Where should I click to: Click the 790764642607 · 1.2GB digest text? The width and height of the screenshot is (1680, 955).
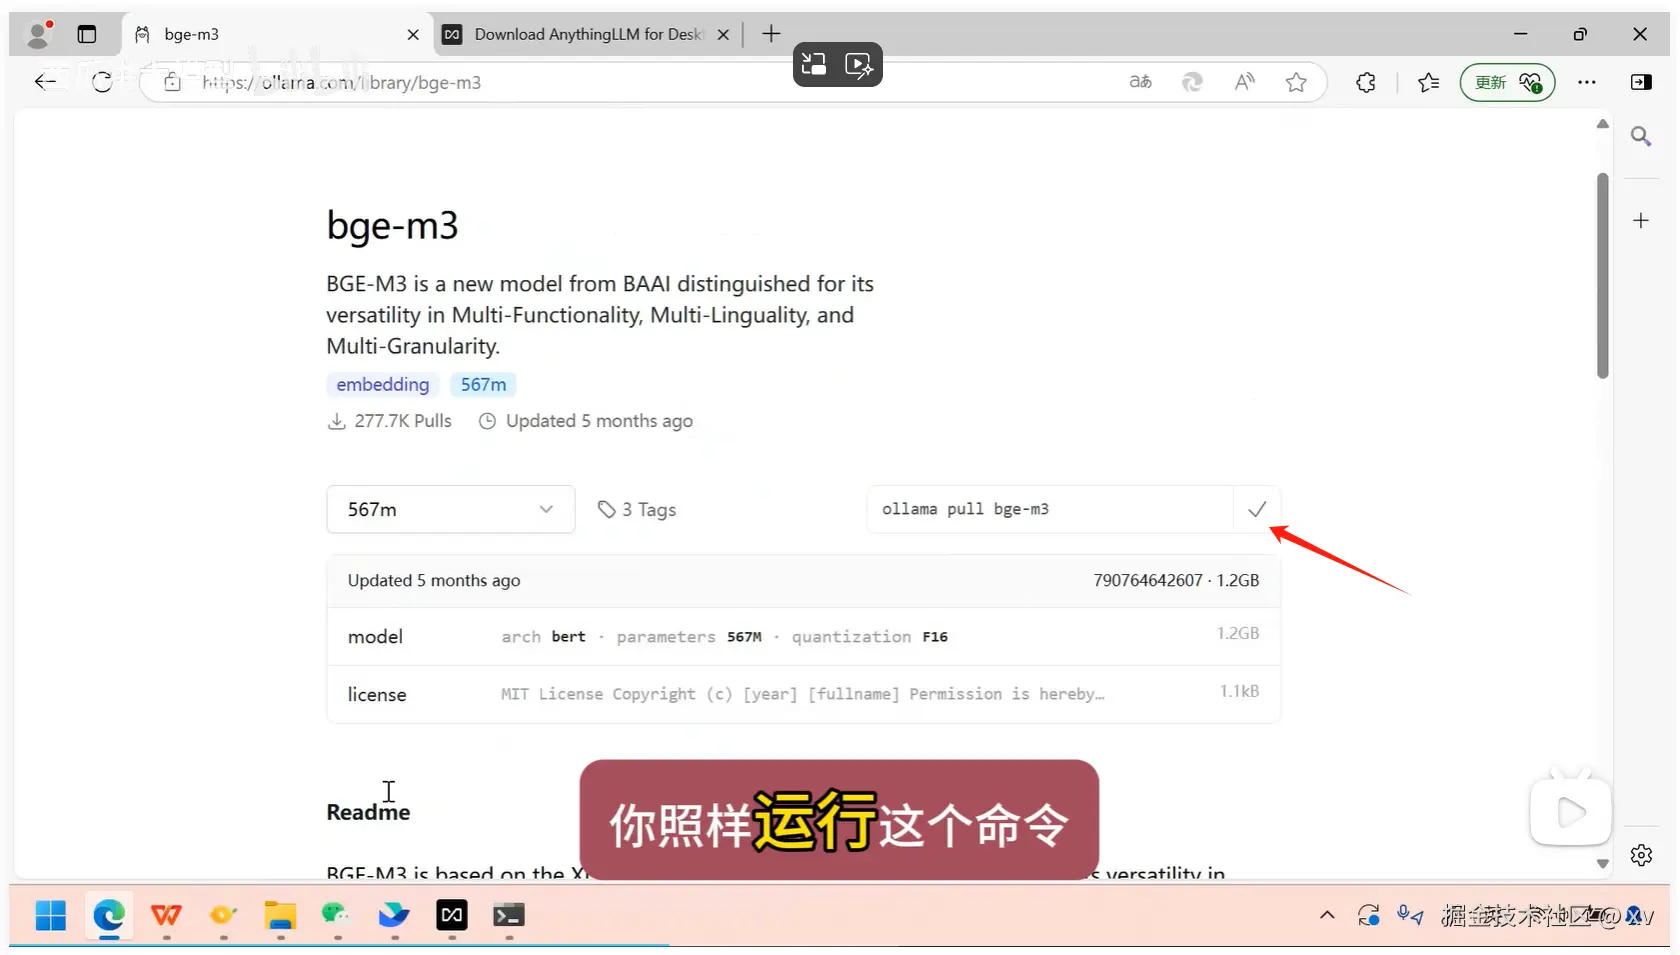[1176, 580]
